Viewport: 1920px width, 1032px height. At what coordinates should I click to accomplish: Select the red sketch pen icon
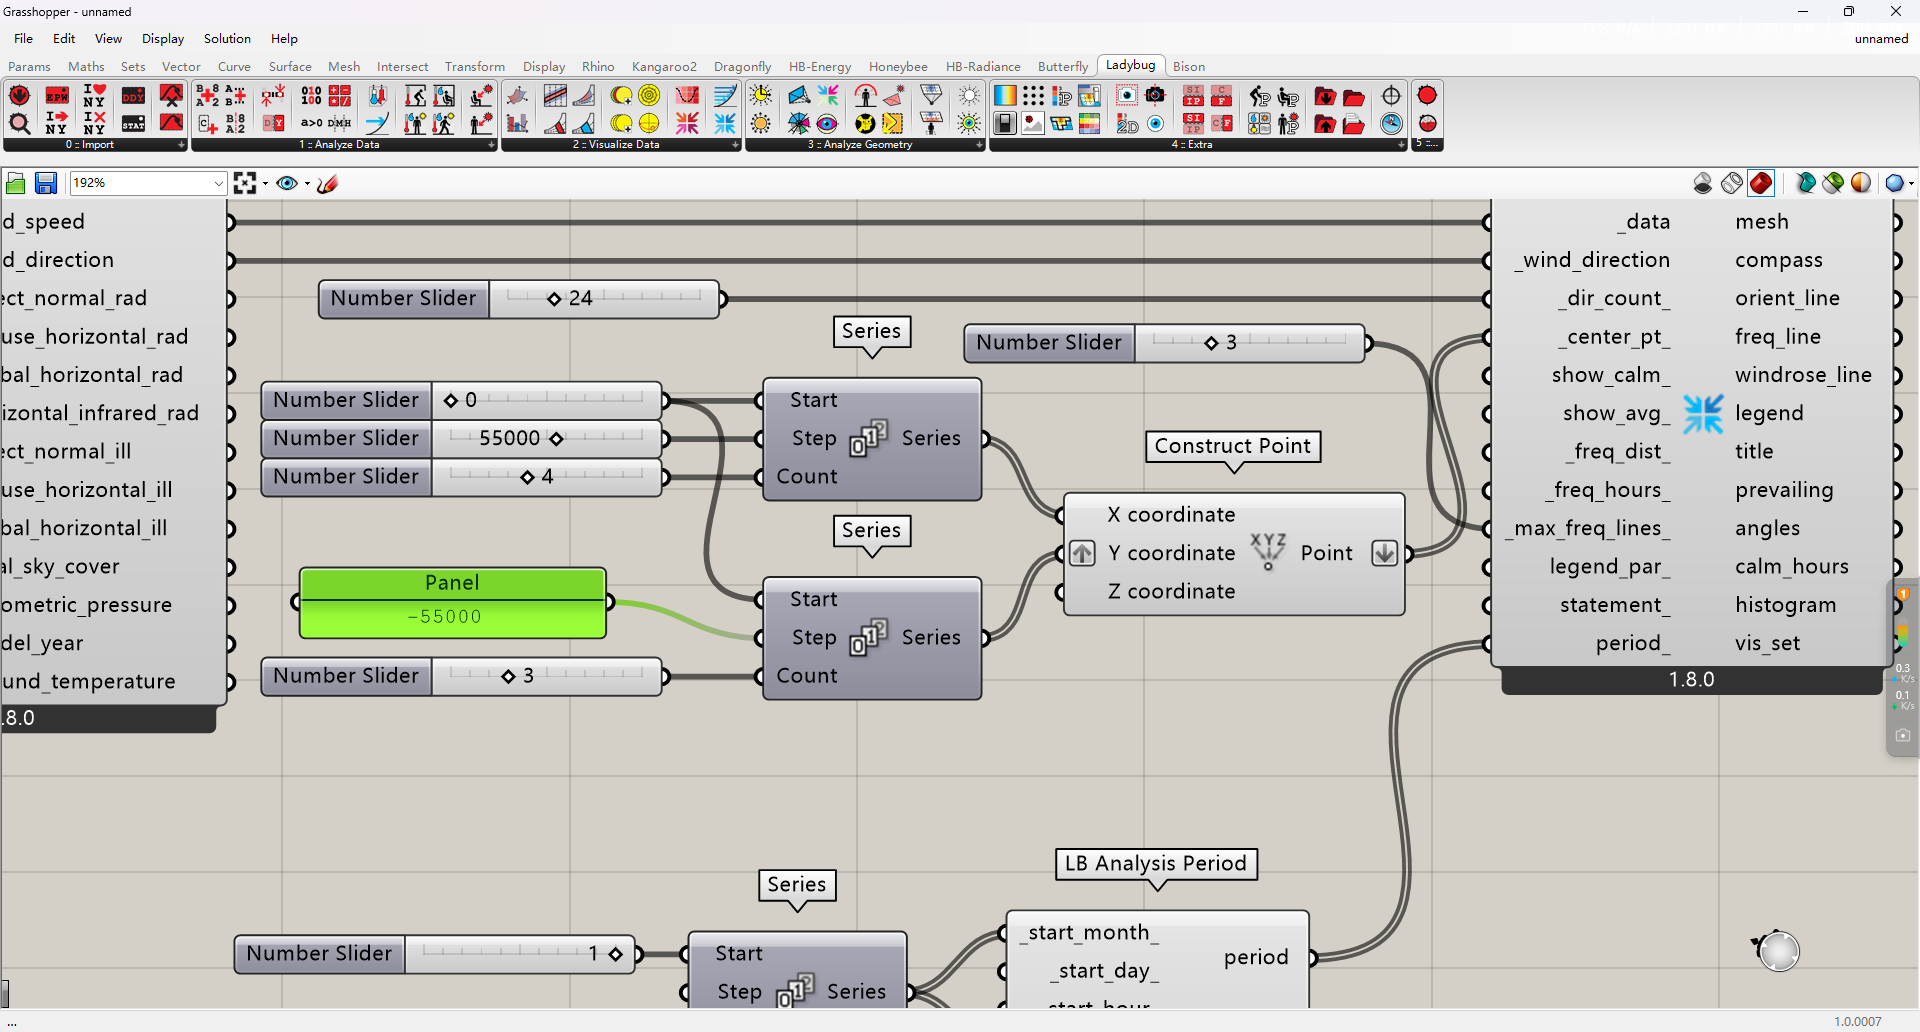327,183
